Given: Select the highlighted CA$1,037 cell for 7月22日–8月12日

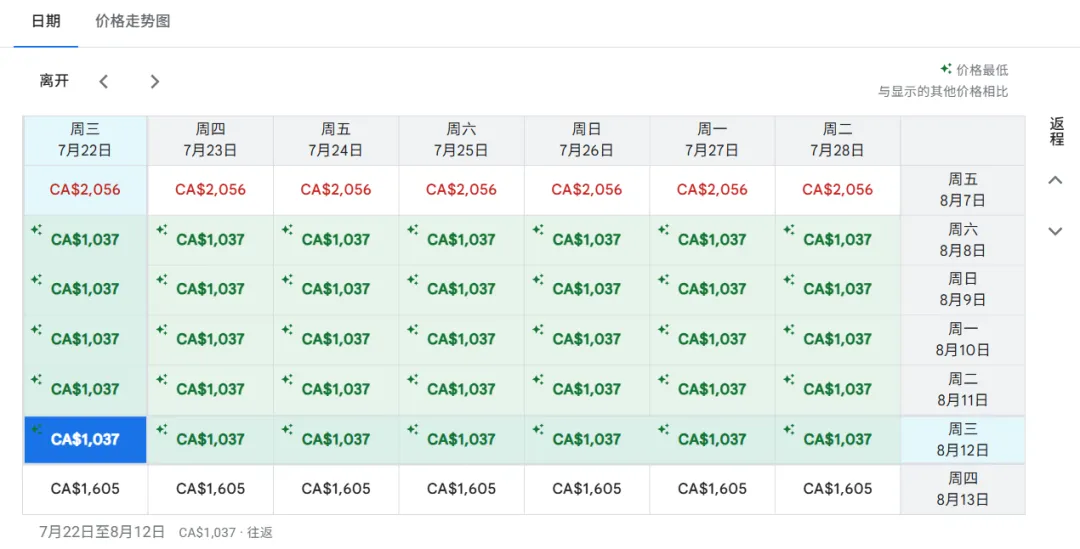Looking at the screenshot, I should (85, 439).
